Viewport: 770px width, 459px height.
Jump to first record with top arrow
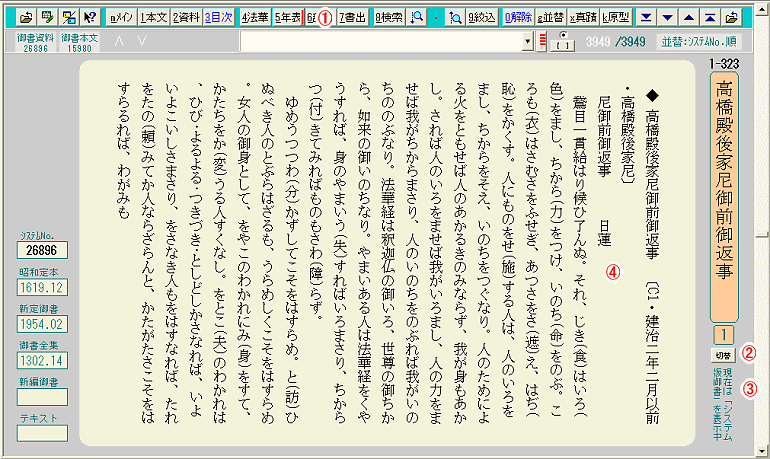point(709,17)
